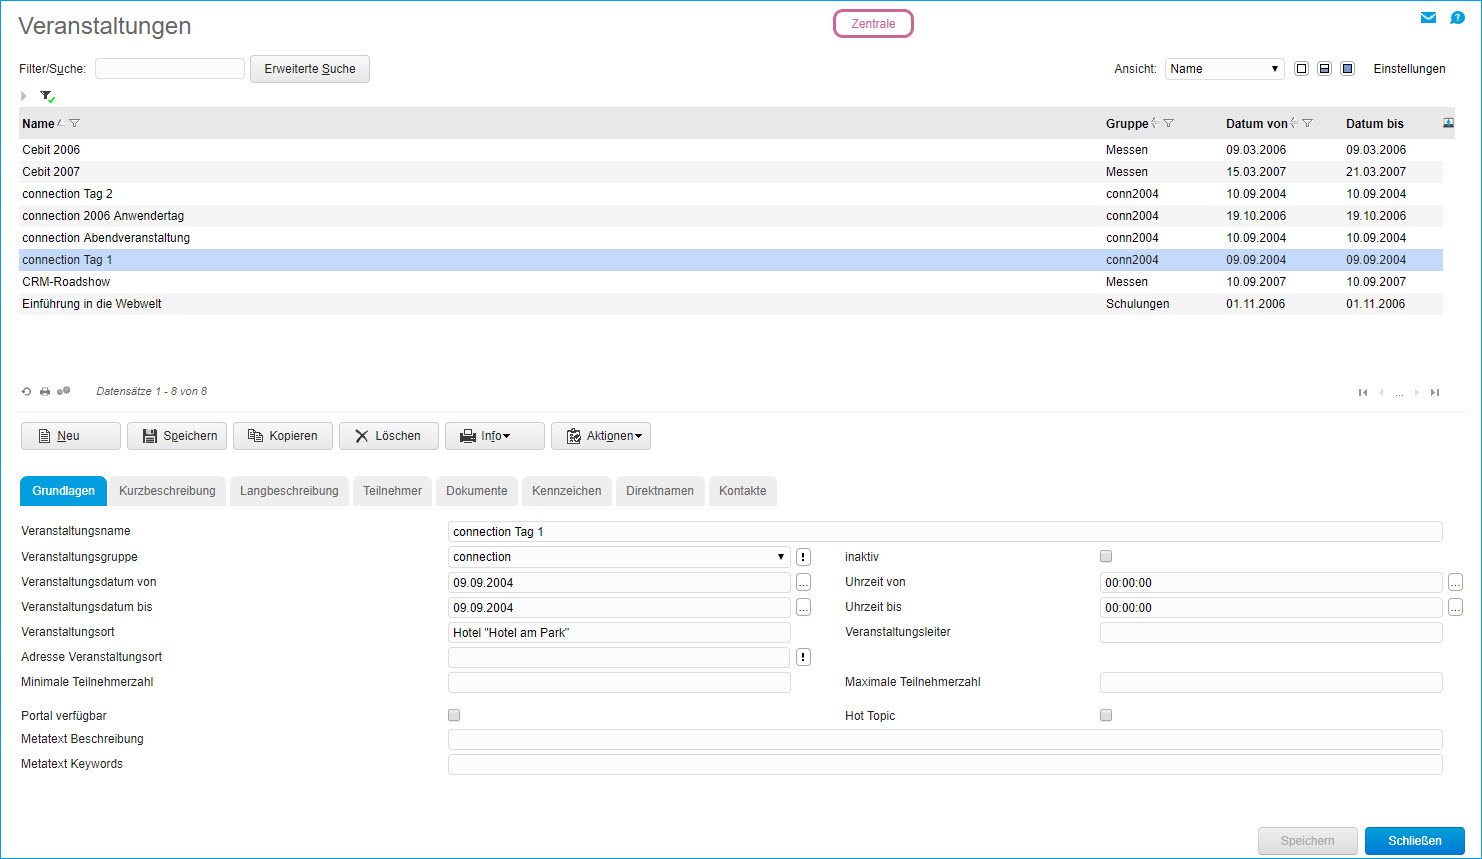Click the Maximale Teilnehmerzahl field
The width and height of the screenshot is (1482, 859).
pyautogui.click(x=1271, y=682)
